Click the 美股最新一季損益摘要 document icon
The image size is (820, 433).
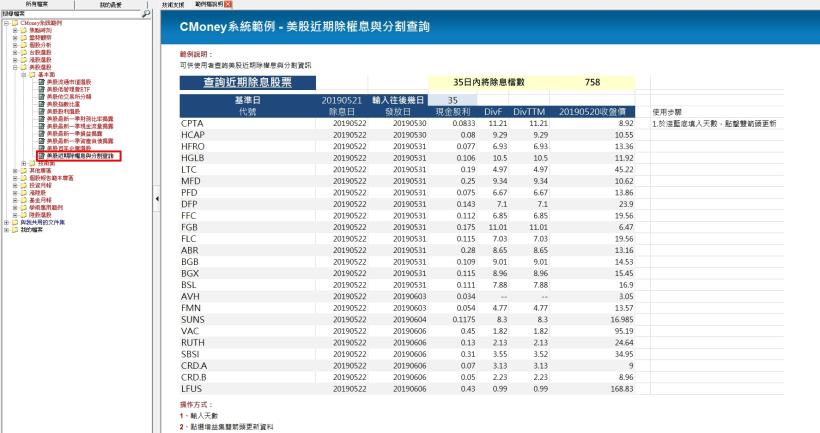42,133
